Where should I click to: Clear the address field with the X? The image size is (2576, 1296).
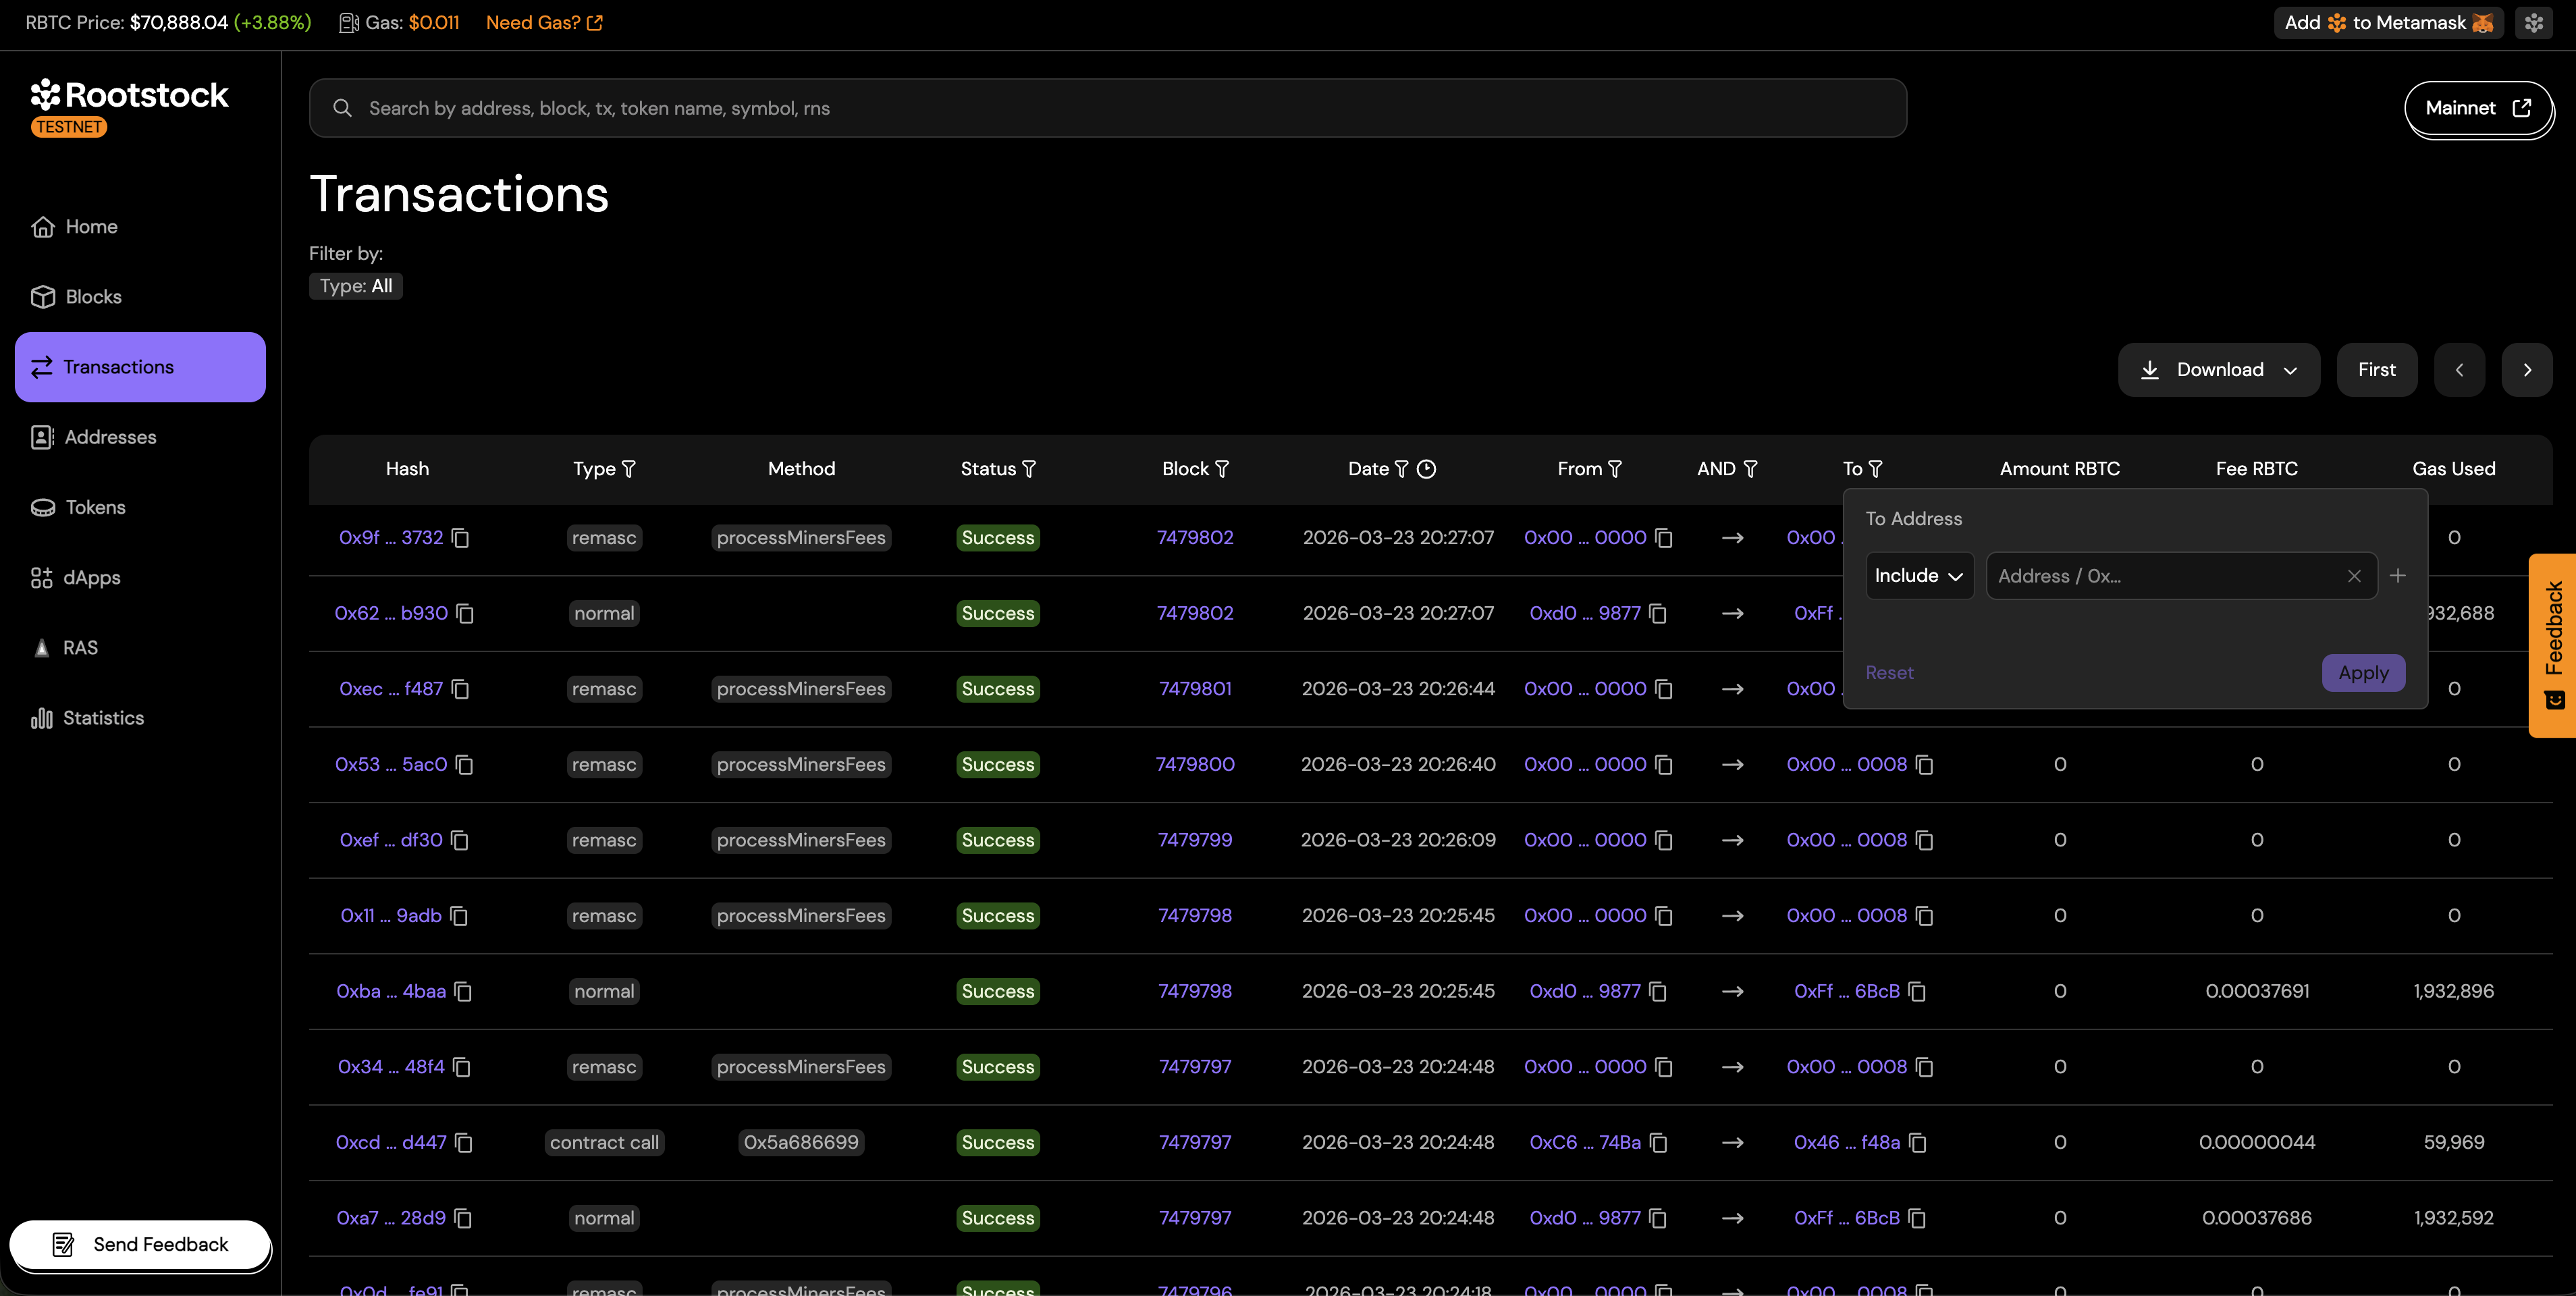pos(2354,576)
